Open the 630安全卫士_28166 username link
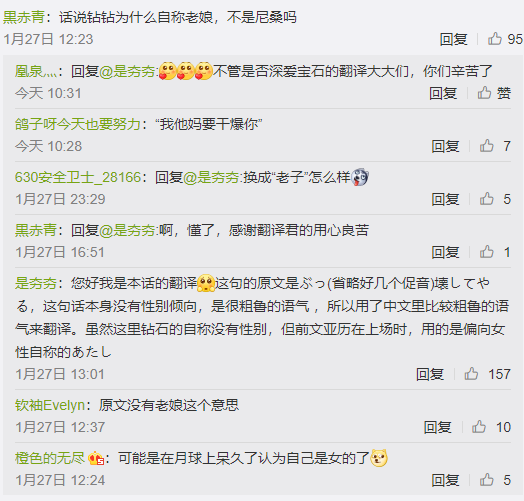The width and height of the screenshot is (524, 501). [78, 177]
